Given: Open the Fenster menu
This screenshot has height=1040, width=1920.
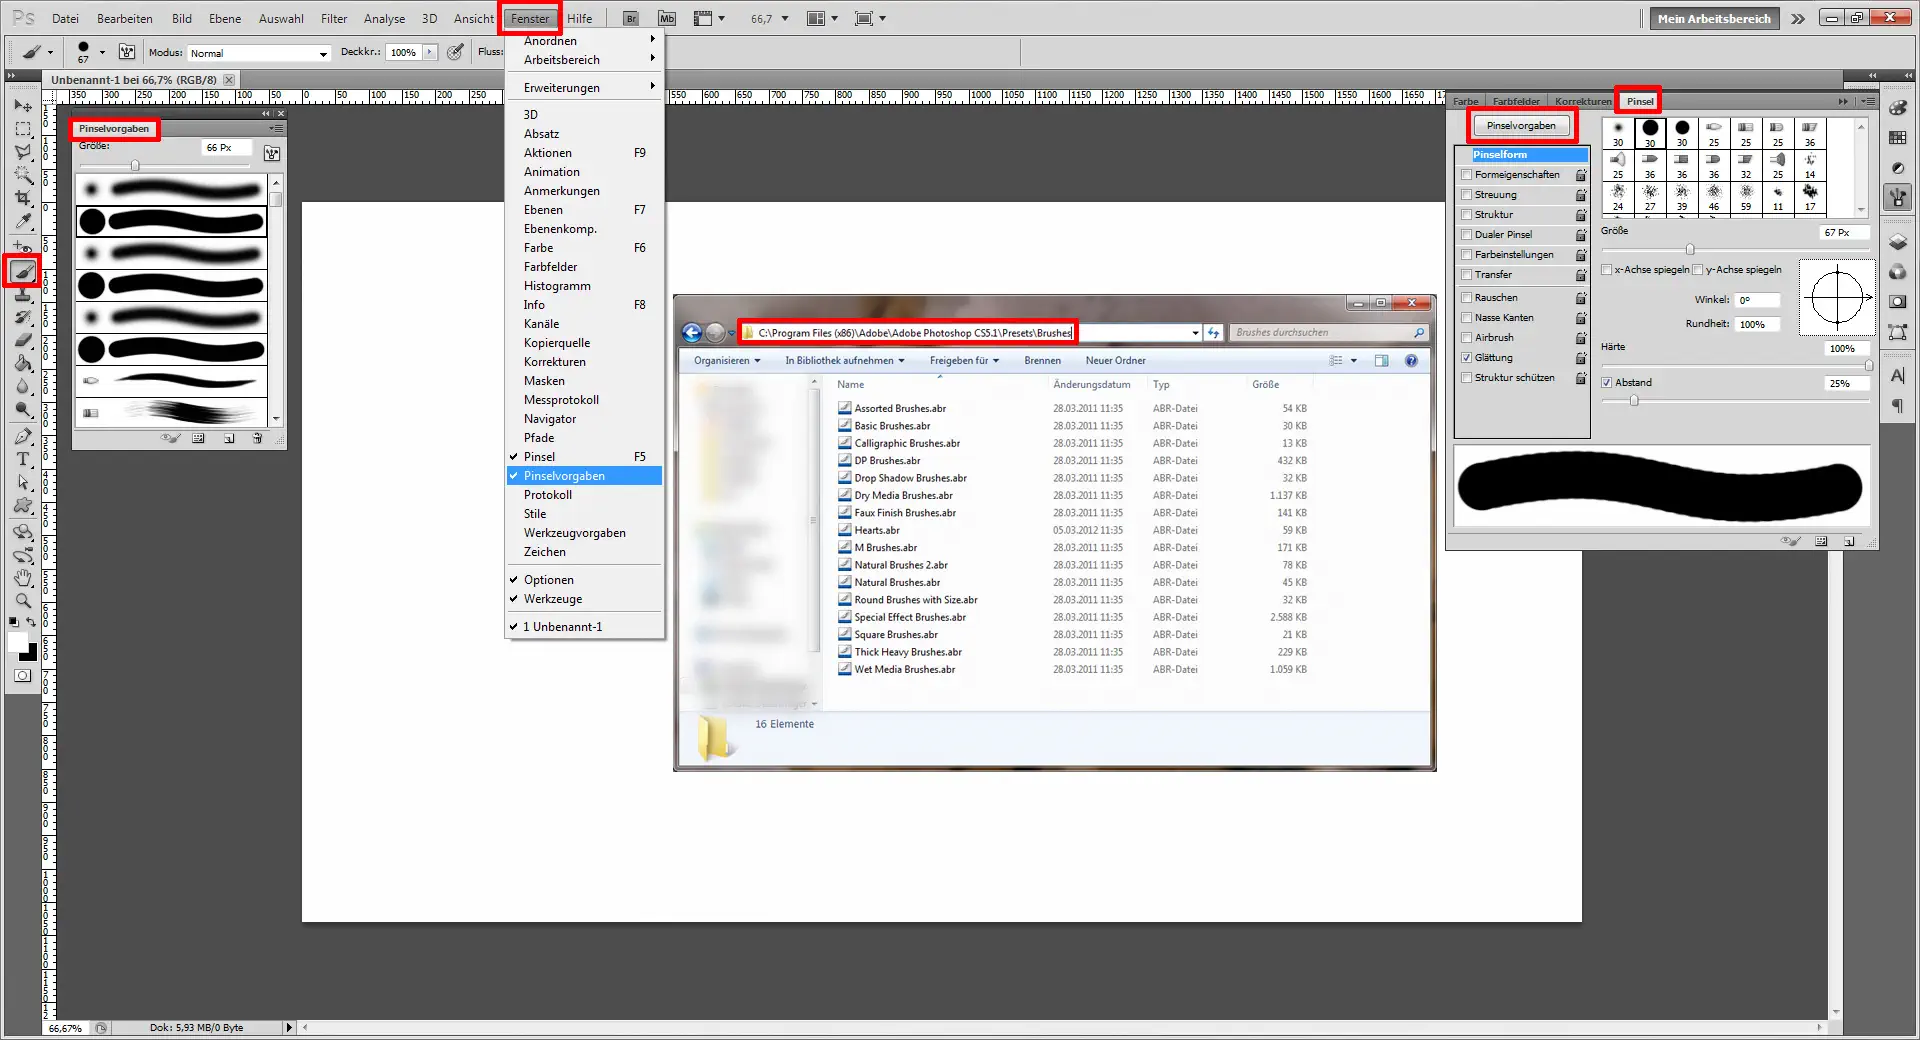Looking at the screenshot, I should pos(529,18).
